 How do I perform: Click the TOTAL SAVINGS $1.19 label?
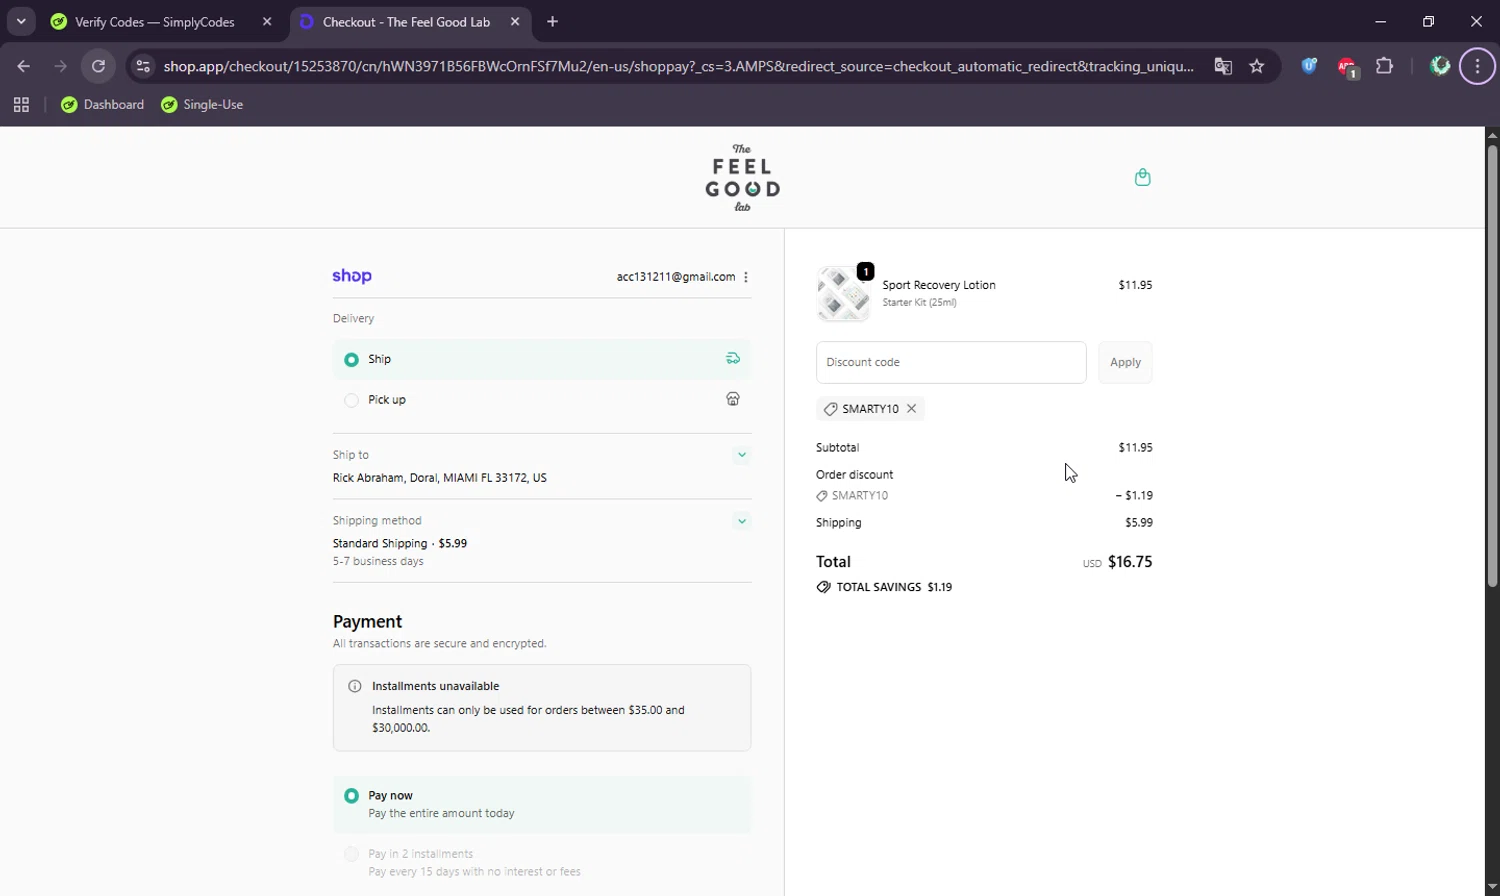[894, 587]
